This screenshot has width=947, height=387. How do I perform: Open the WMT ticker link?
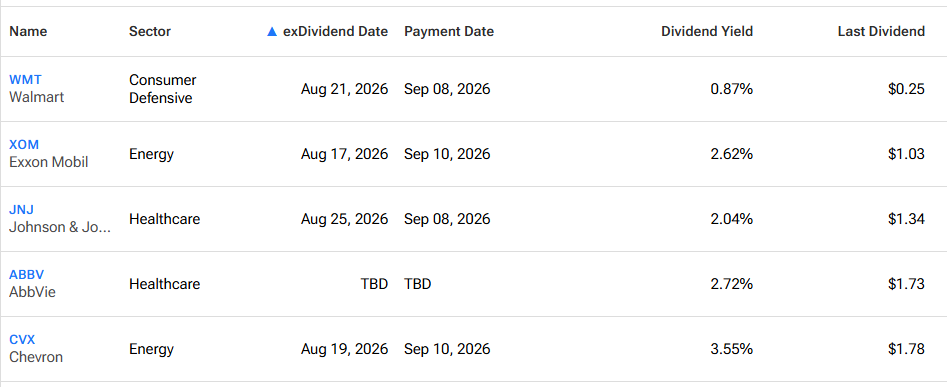(25, 80)
